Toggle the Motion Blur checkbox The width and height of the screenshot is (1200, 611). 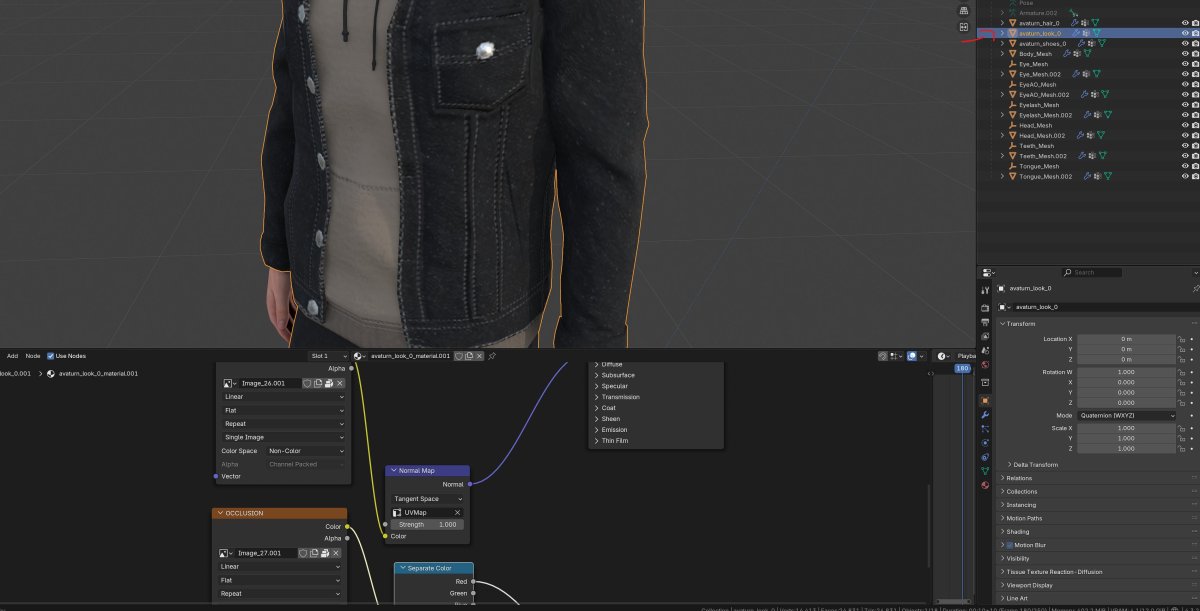pos(1012,545)
